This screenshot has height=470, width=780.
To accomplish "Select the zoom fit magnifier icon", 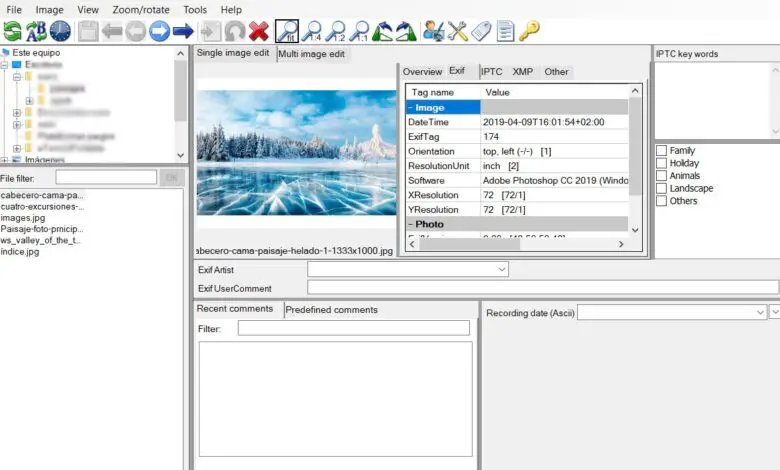I will coord(287,31).
